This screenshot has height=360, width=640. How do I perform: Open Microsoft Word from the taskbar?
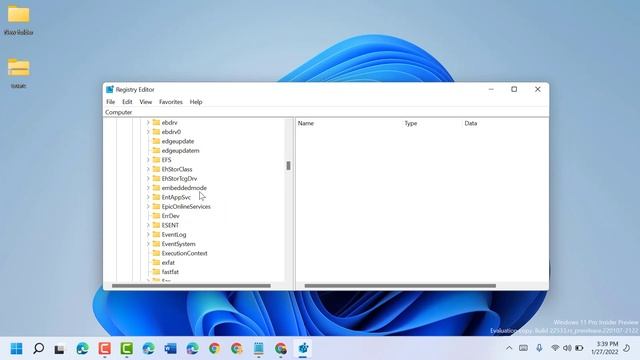171,349
